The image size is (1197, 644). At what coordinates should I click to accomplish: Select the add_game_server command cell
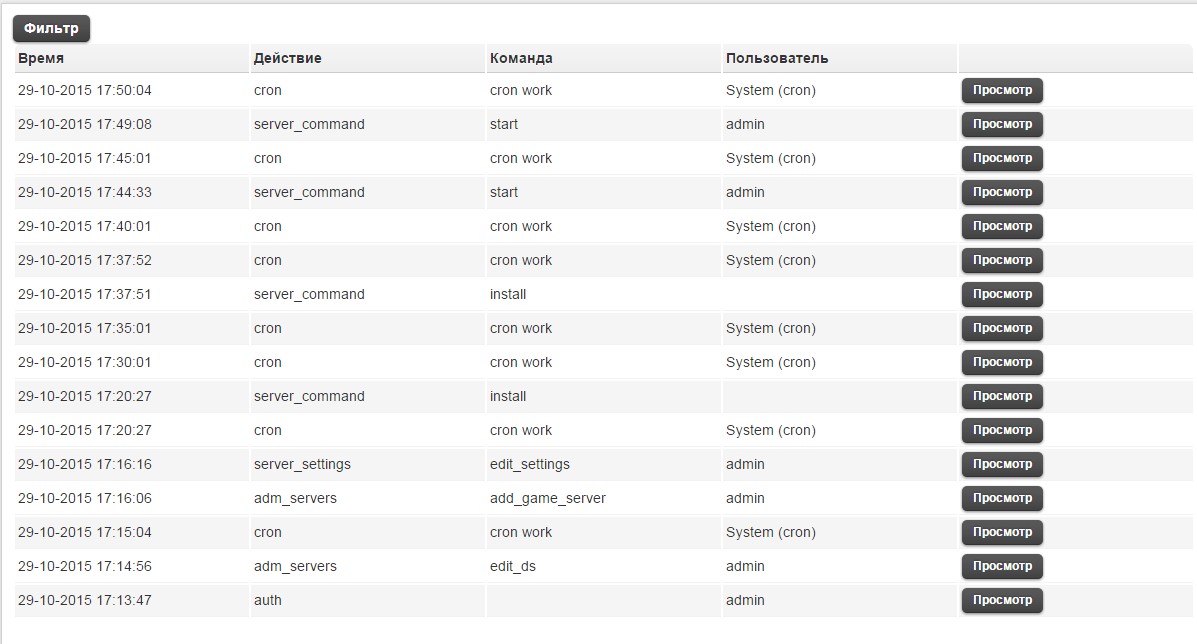click(548, 498)
